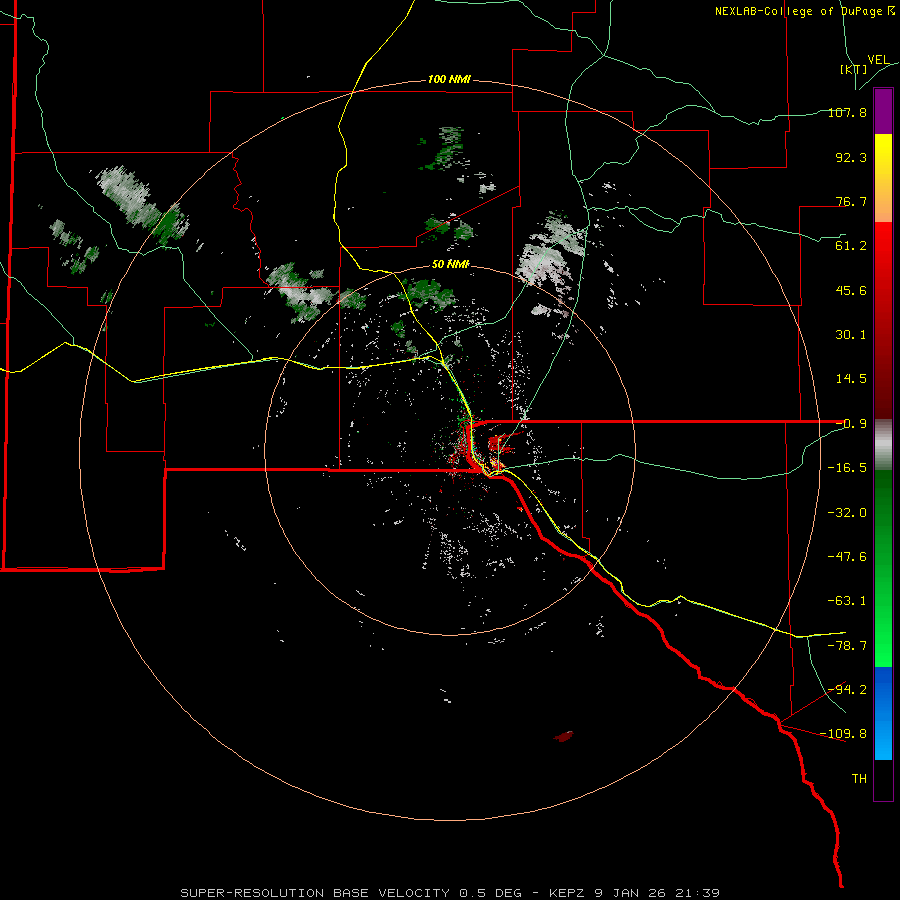Click the -16.5 scale value
The height and width of the screenshot is (900, 900).
pos(847,467)
